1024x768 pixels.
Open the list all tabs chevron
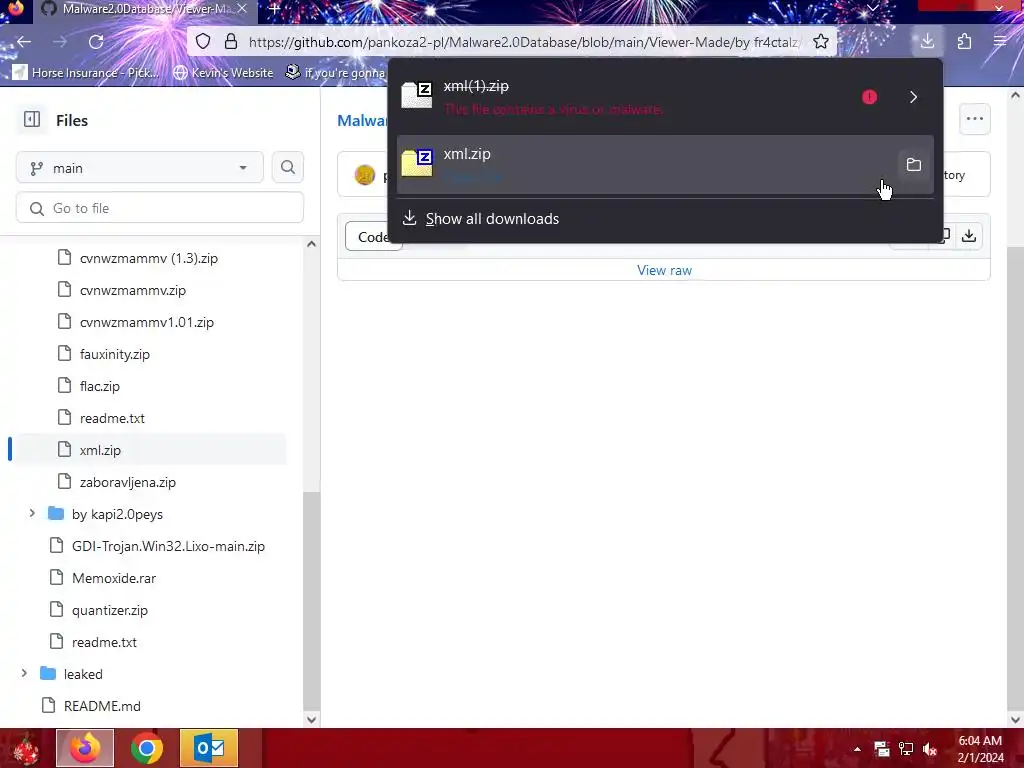(x=872, y=8)
